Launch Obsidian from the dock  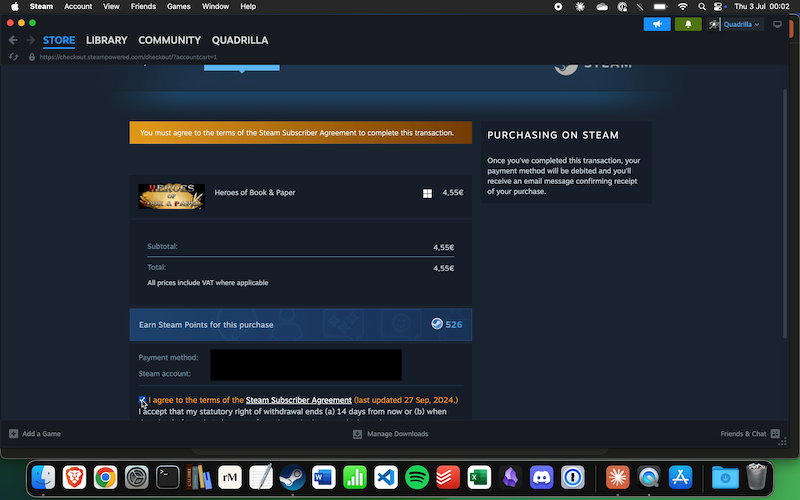tap(510, 478)
